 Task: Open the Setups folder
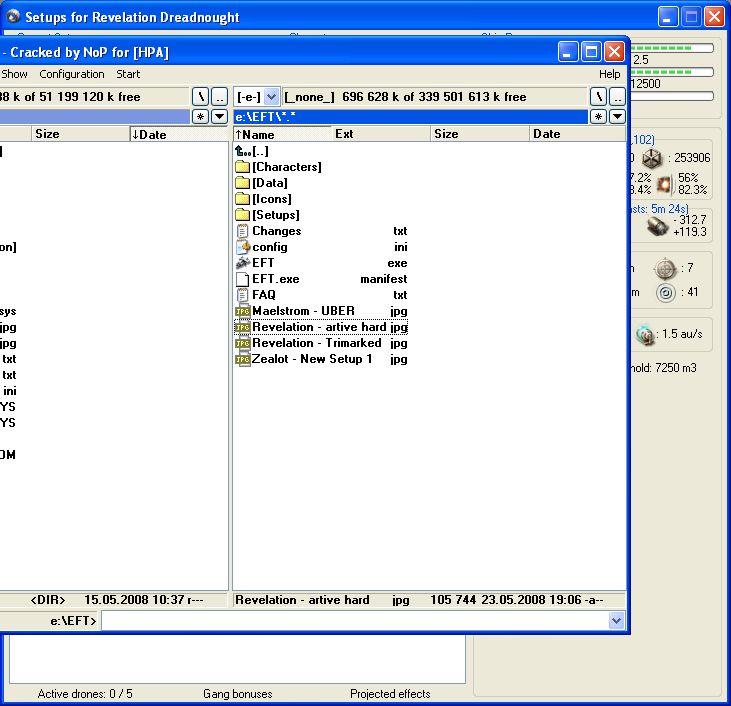pos(275,215)
